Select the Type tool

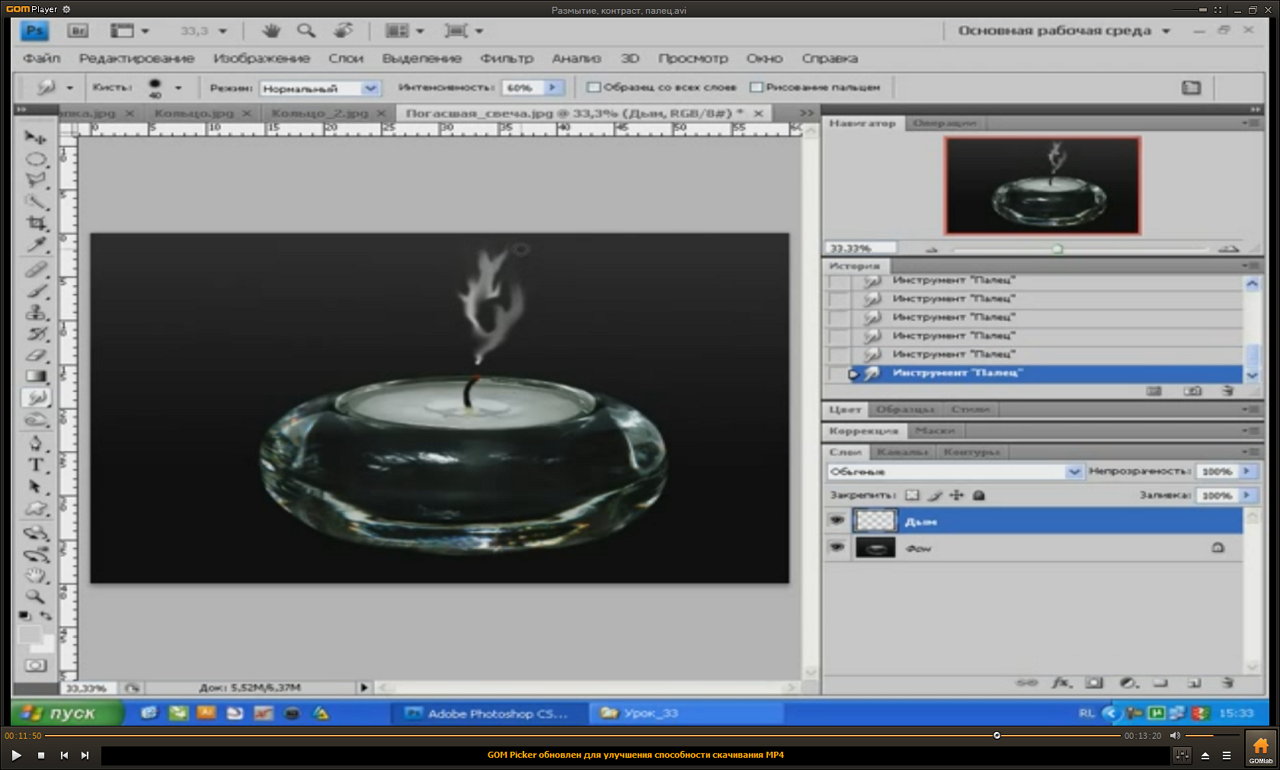pyautogui.click(x=36, y=465)
